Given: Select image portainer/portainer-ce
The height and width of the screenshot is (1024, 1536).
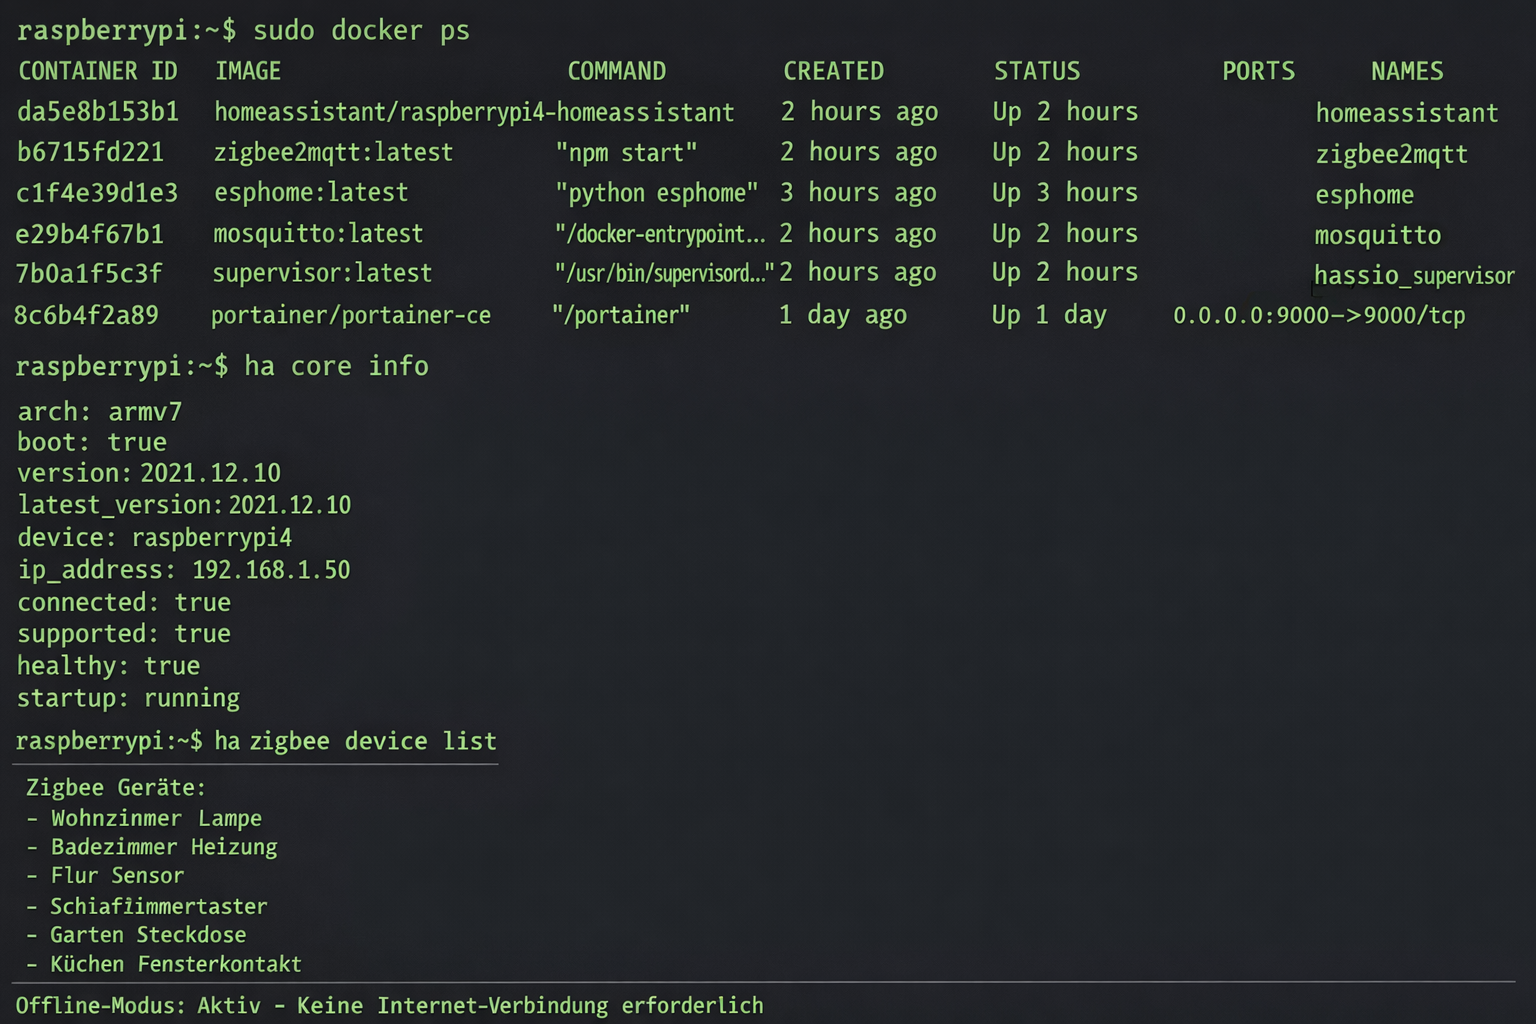Looking at the screenshot, I should pyautogui.click(x=351, y=315).
